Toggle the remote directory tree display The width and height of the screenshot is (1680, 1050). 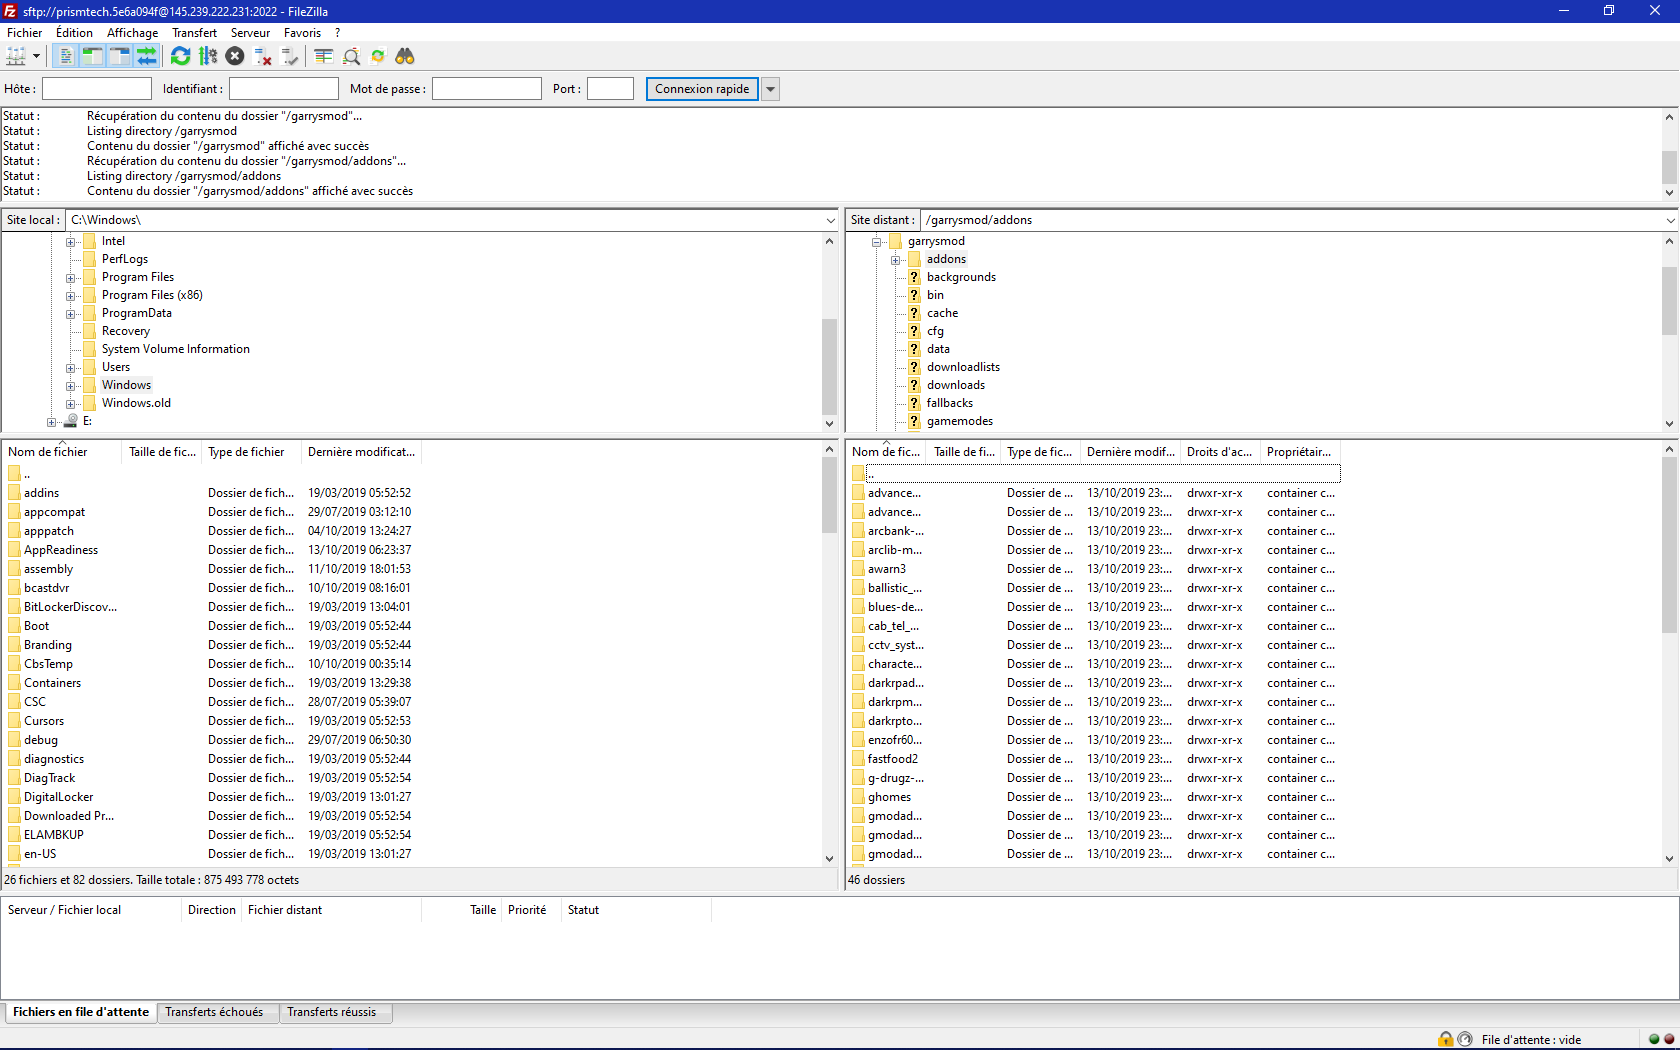click(x=119, y=56)
